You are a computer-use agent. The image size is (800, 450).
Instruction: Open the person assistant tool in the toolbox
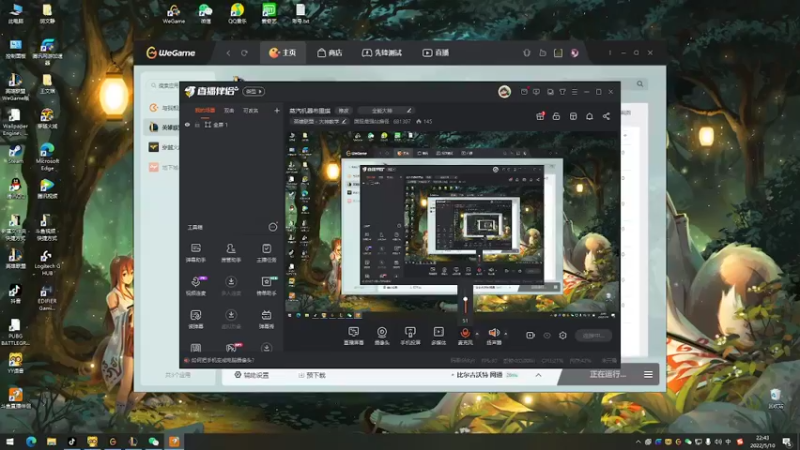[231, 253]
